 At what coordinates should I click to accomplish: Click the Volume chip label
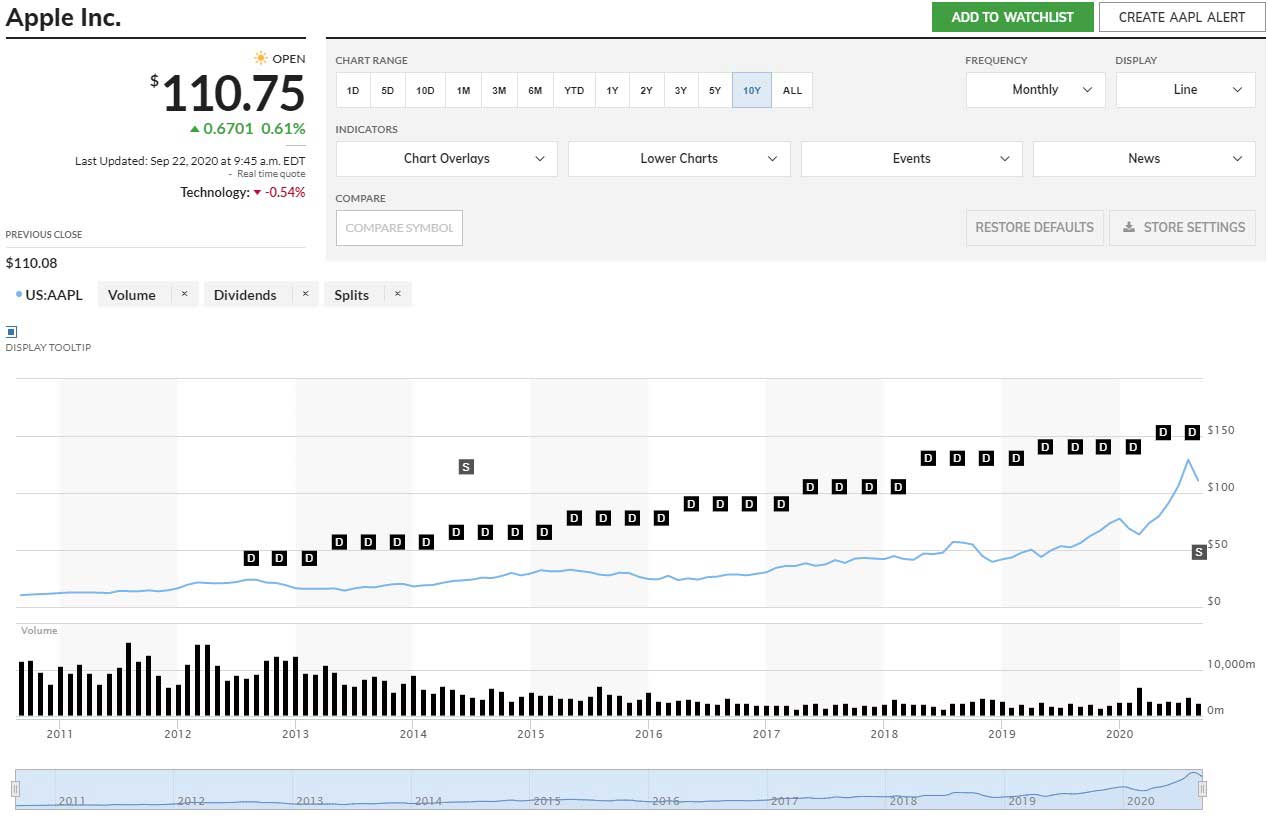pyautogui.click(x=132, y=295)
